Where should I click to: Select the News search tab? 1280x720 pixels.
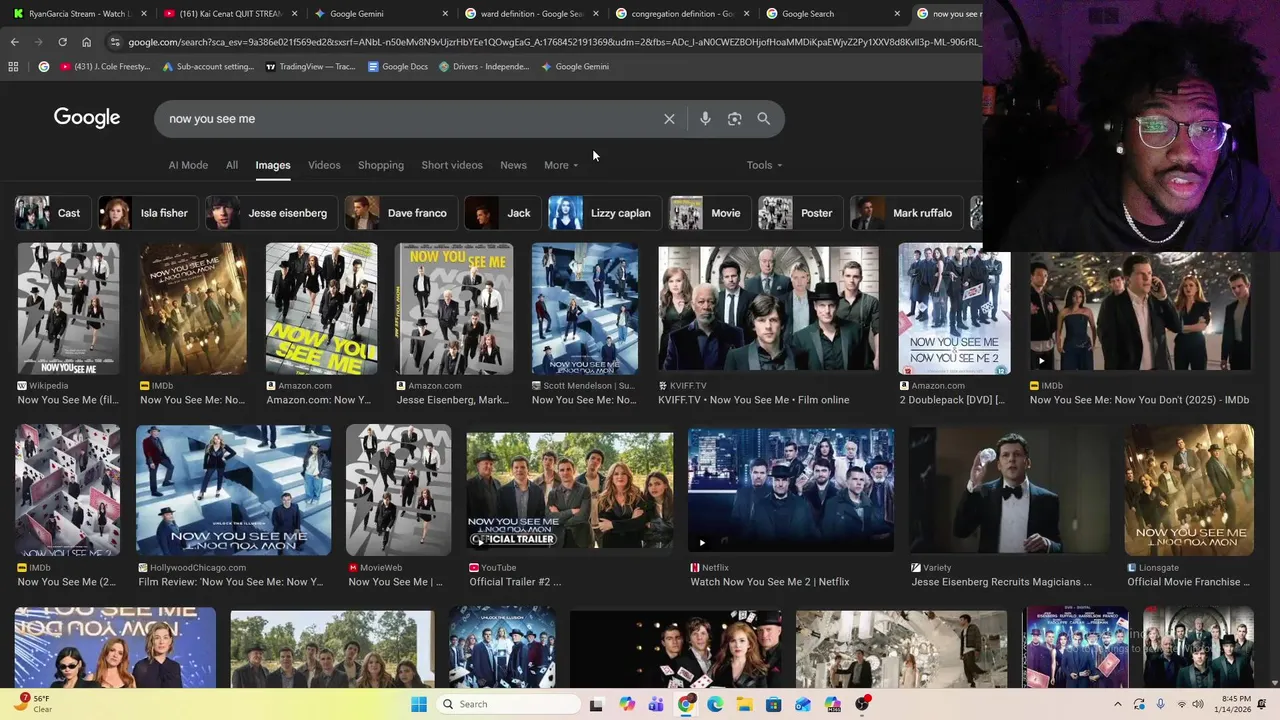(x=513, y=165)
